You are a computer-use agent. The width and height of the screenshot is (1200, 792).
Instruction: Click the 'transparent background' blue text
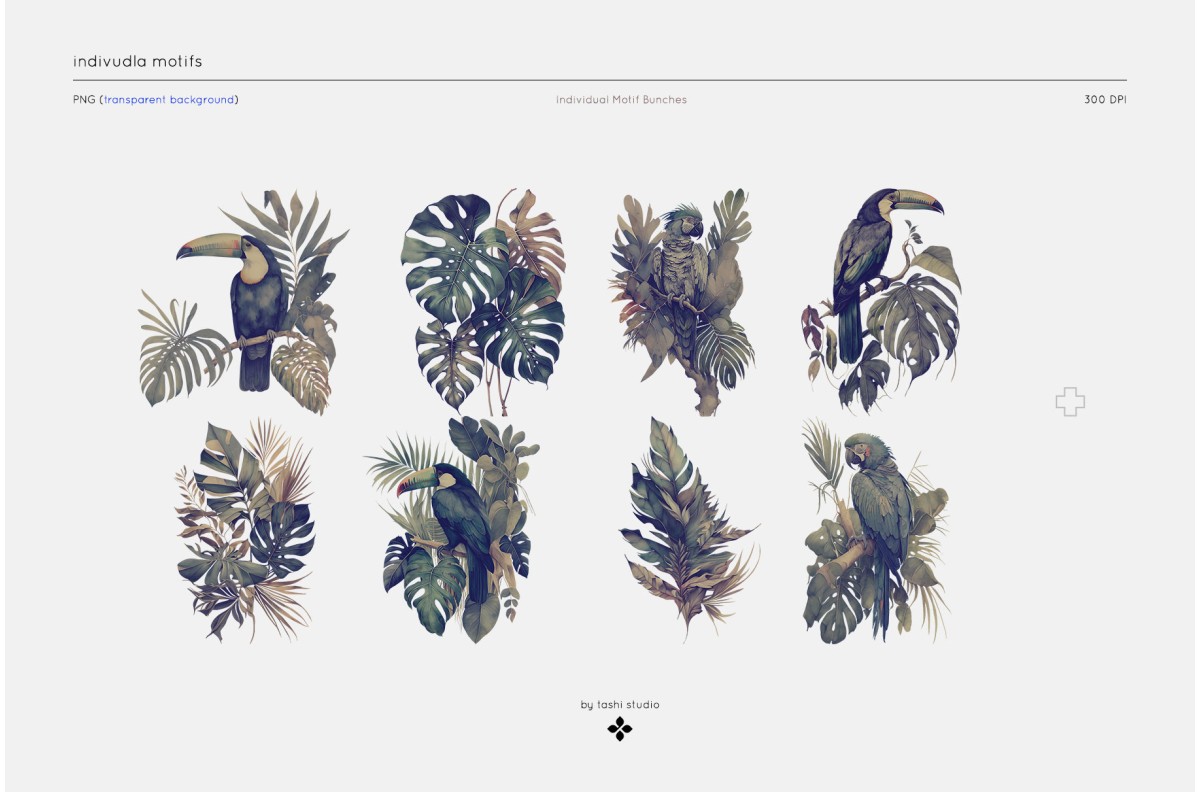169,99
